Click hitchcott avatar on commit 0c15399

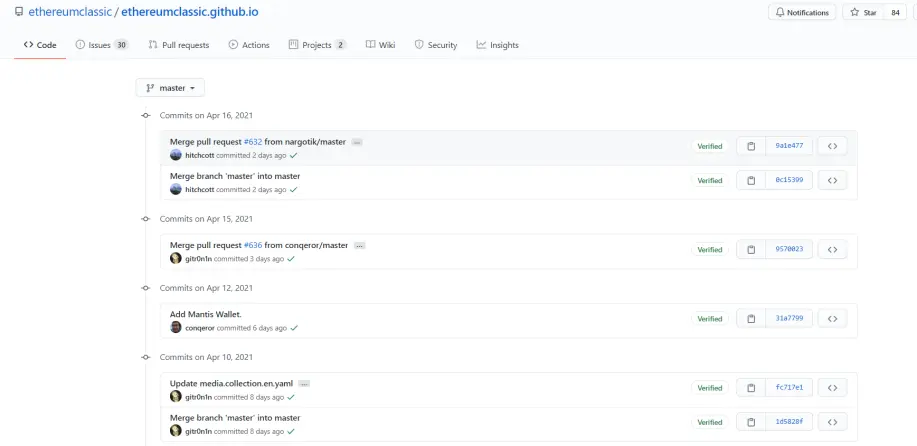coord(176,189)
